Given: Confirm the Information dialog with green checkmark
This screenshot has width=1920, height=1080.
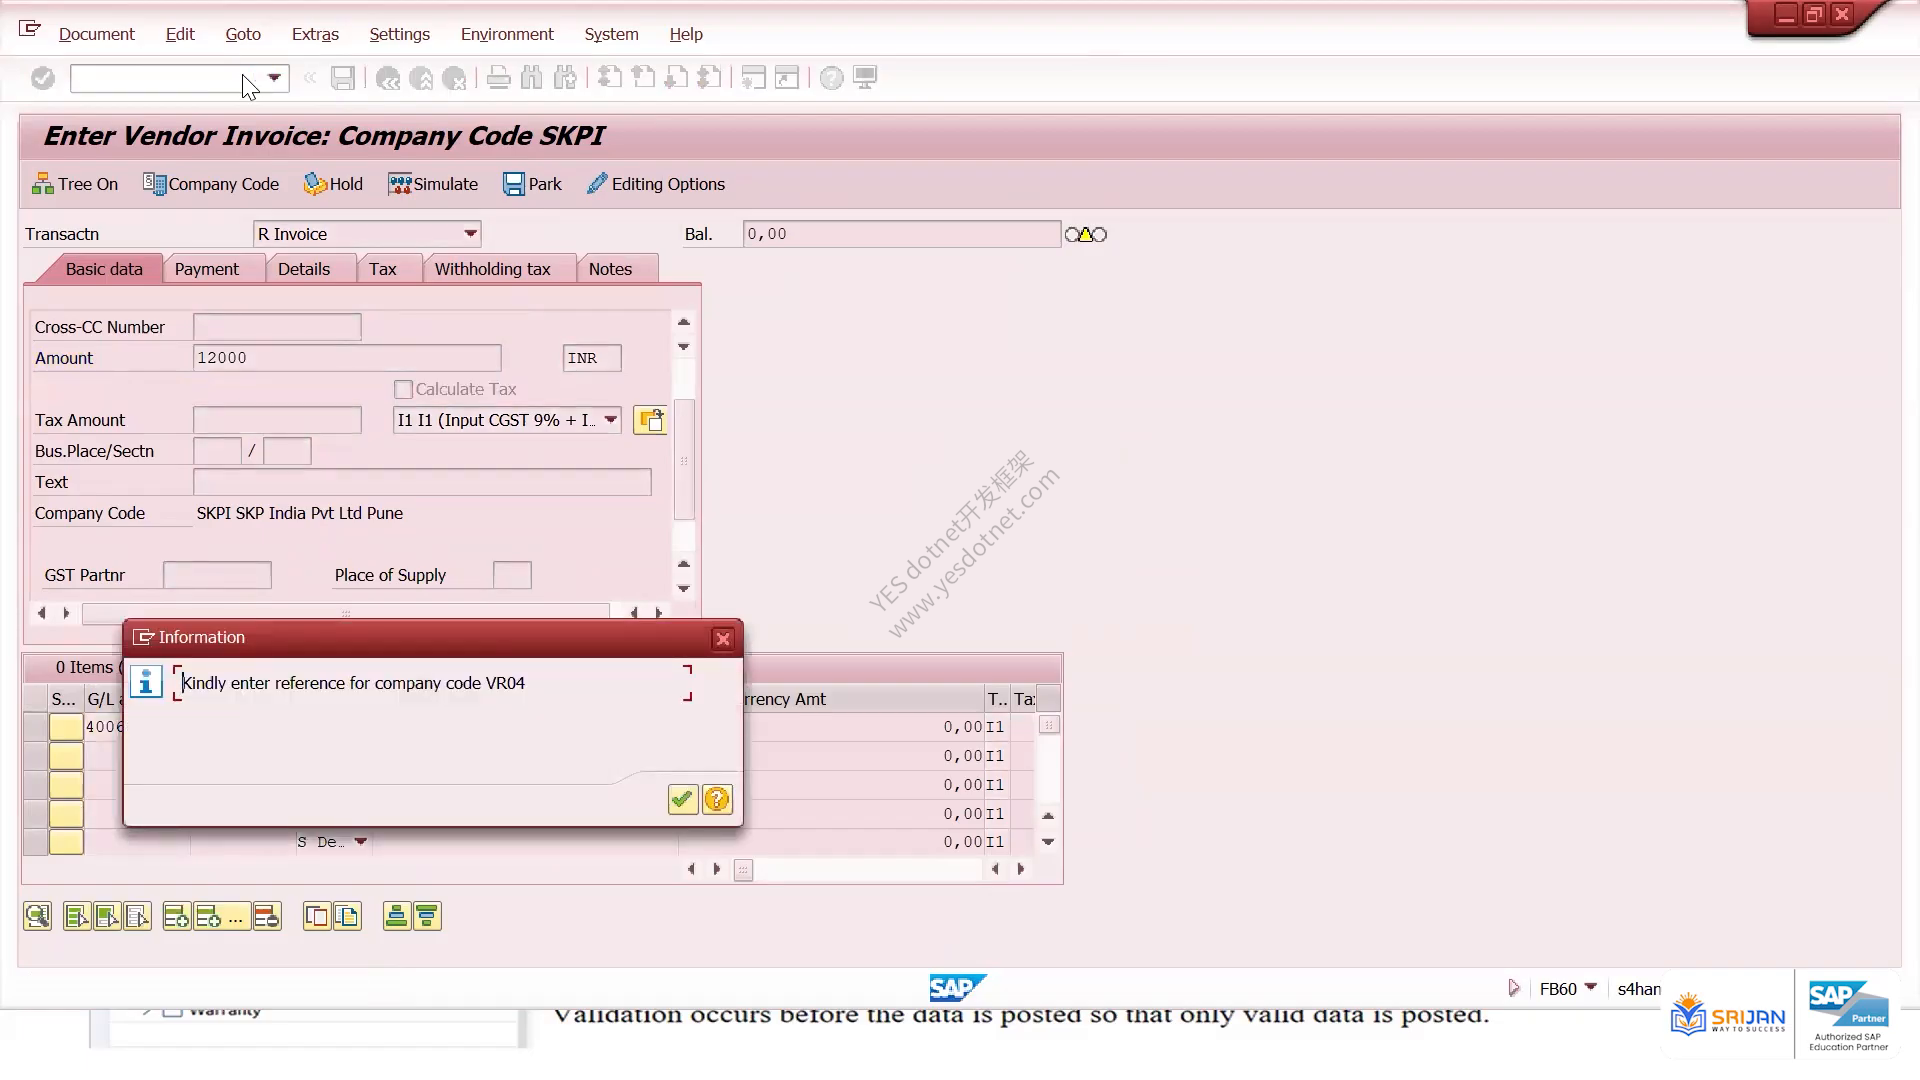Looking at the screenshot, I should tap(682, 799).
